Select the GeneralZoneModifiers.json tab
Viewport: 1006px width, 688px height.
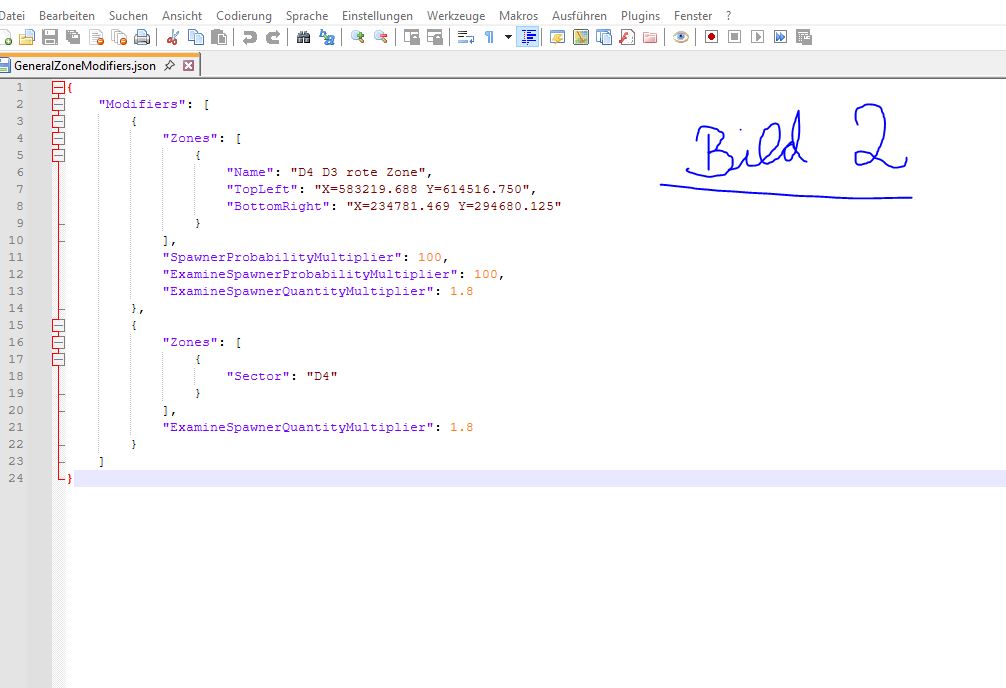click(84, 65)
